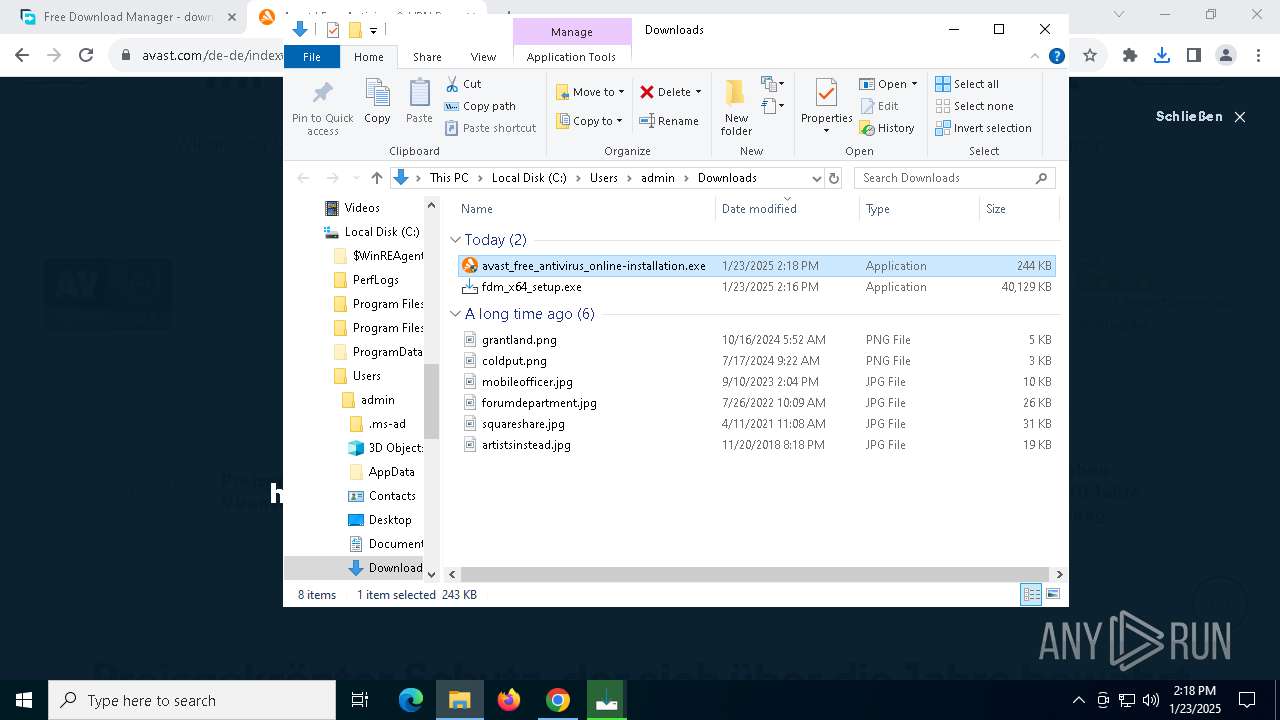Switch to the Home ribbon tab
The height and width of the screenshot is (720, 1280).
pos(368,57)
